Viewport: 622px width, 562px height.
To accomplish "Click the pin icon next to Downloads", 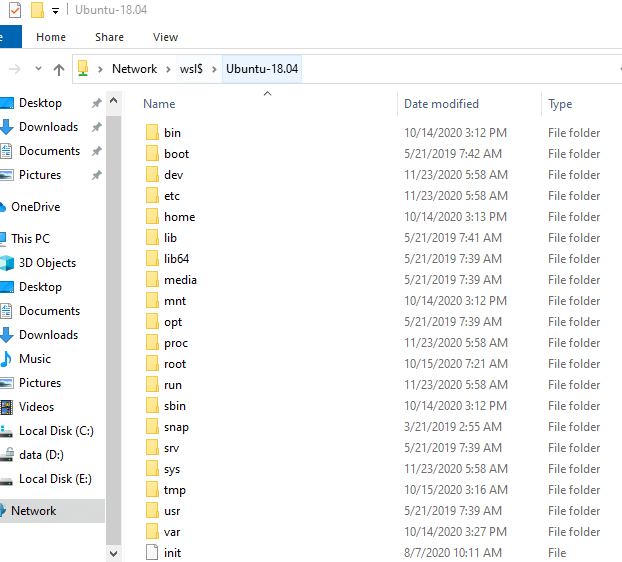I will click(97, 127).
